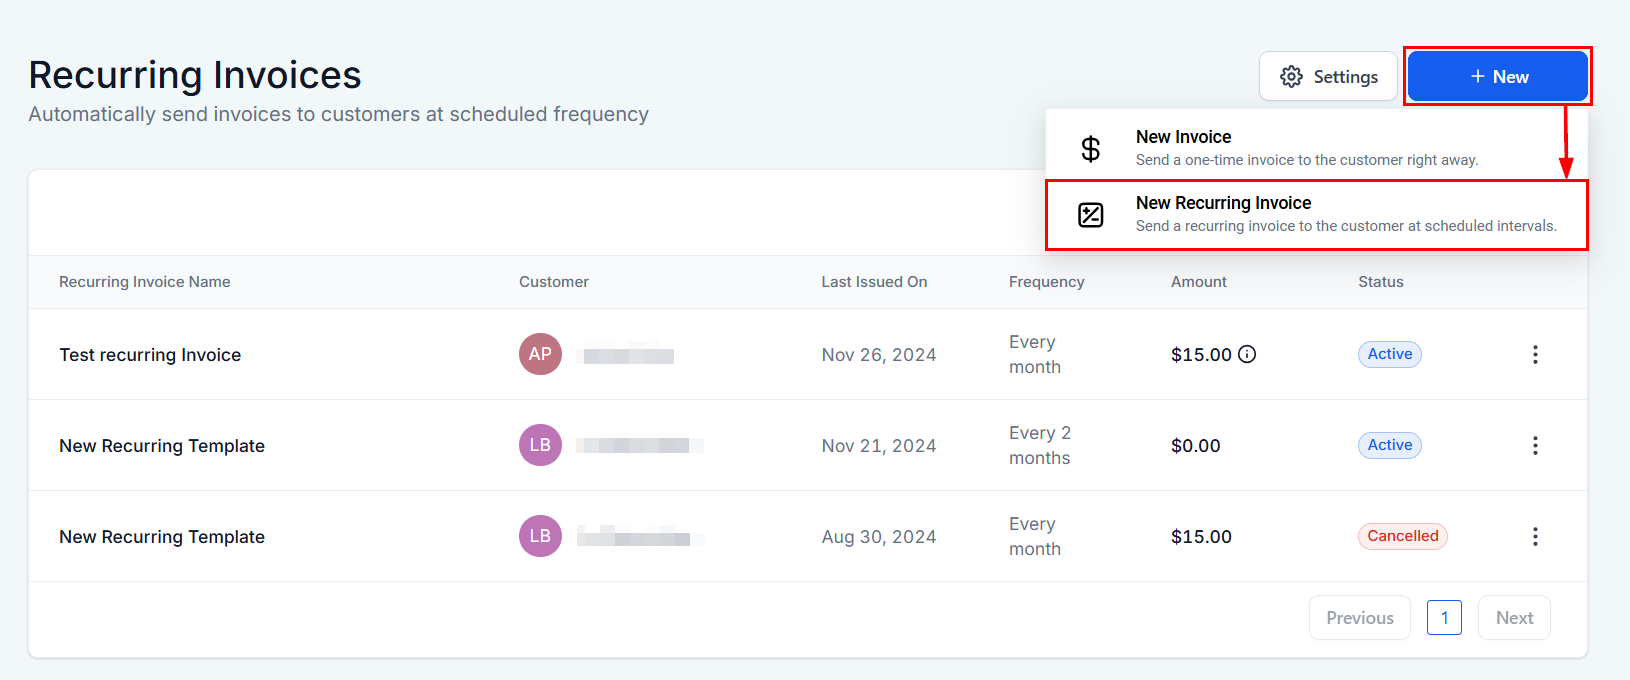This screenshot has width=1630, height=680.
Task: Click the Aug 30, 2024 date cell
Action: pyautogui.click(x=879, y=537)
